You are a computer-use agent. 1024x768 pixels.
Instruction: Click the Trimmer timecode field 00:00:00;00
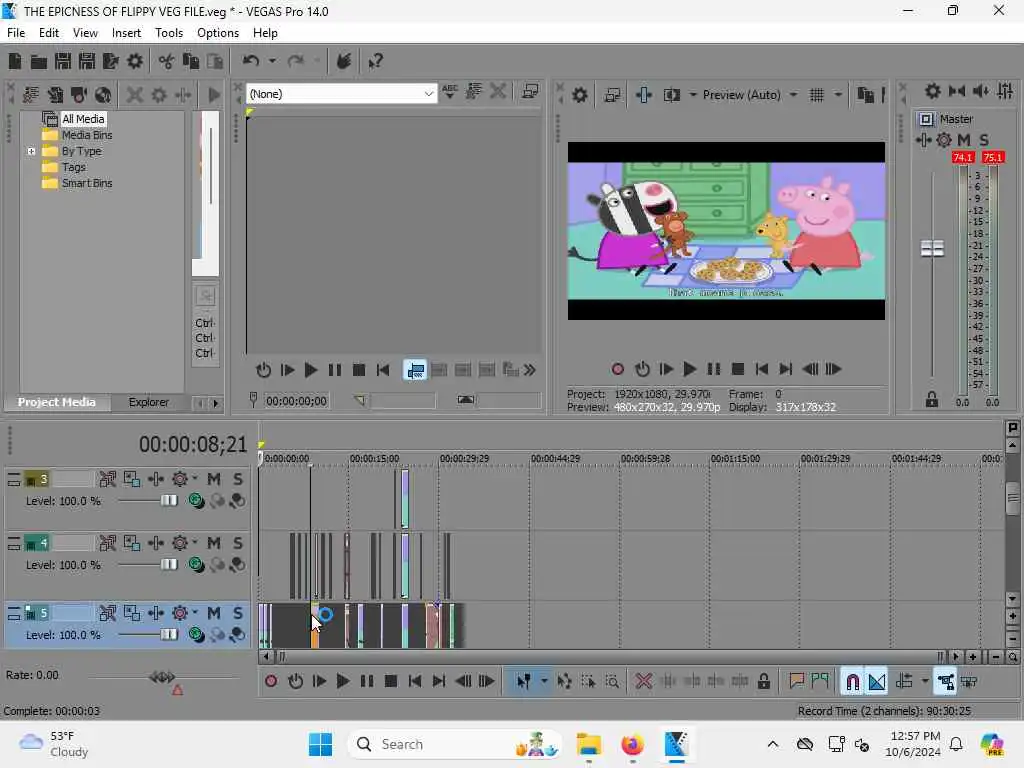point(296,401)
